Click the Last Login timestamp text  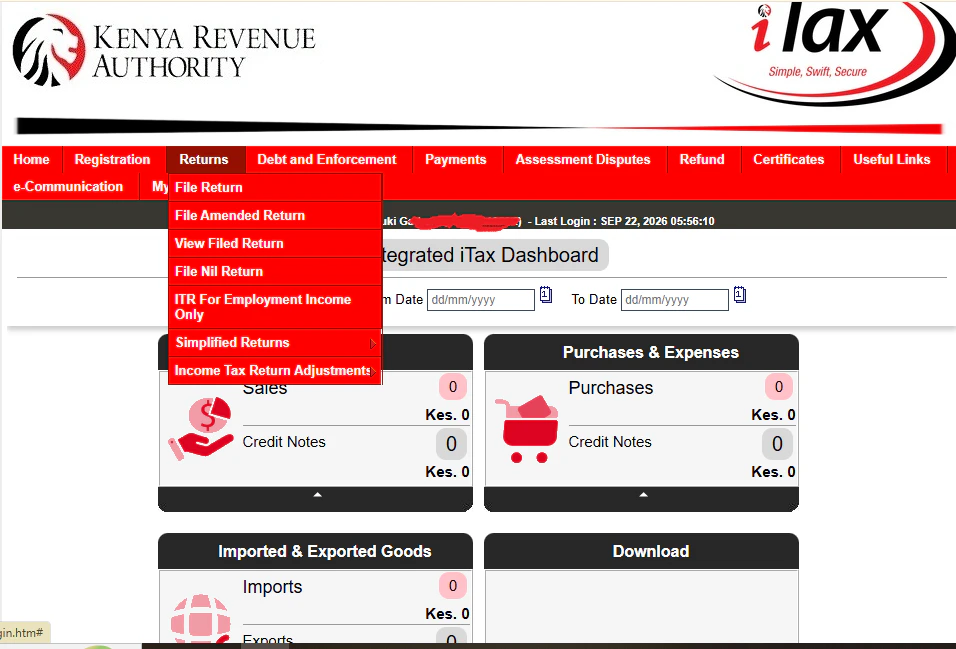[624, 221]
